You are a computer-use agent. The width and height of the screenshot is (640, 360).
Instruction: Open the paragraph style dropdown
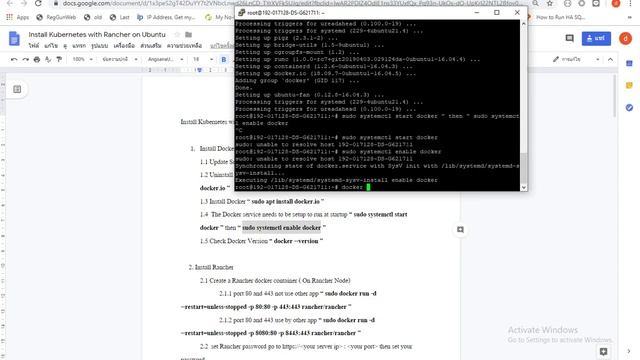(120, 60)
